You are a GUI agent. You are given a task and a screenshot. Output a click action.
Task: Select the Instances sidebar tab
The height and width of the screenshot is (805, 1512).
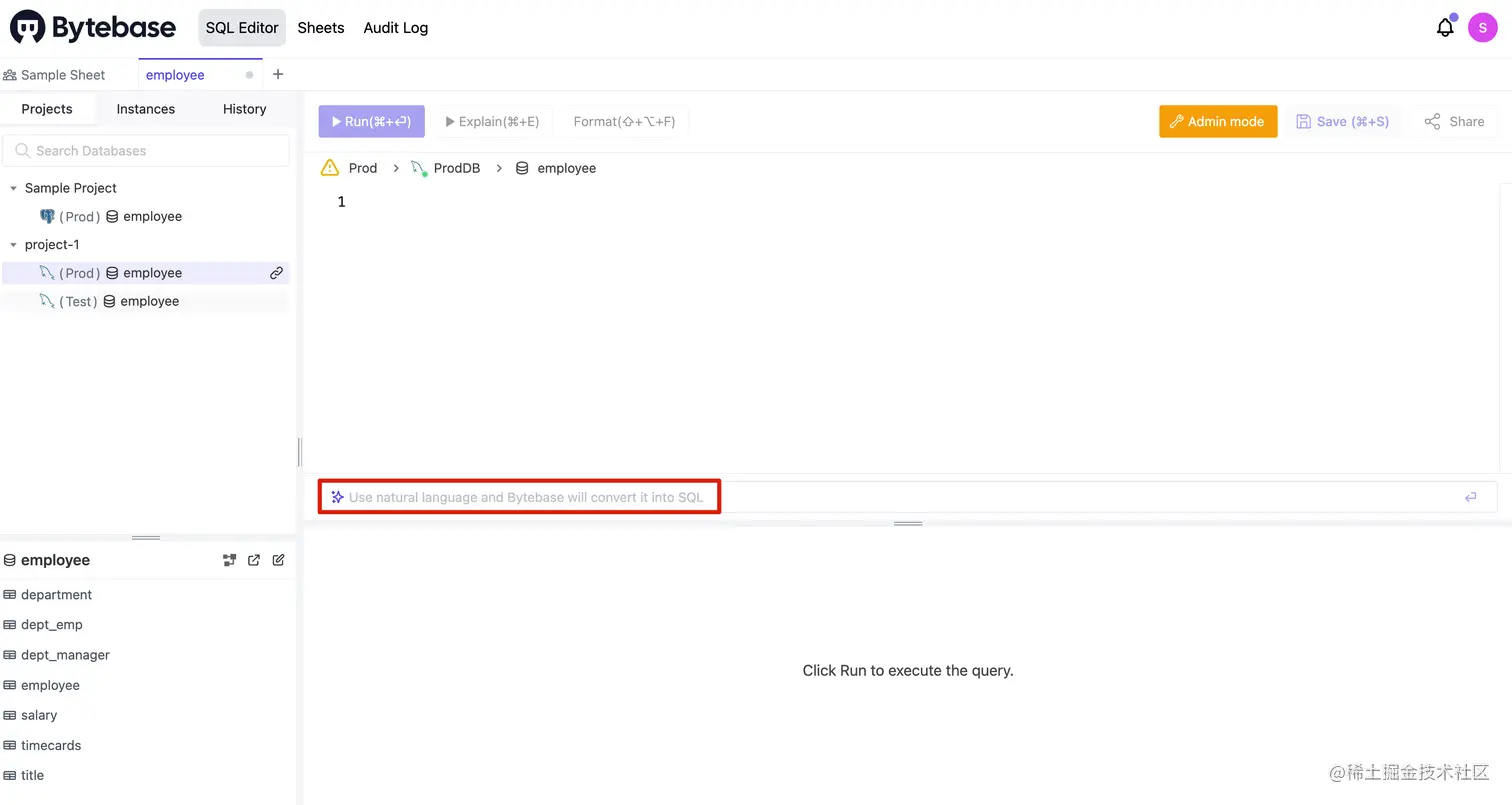click(146, 109)
